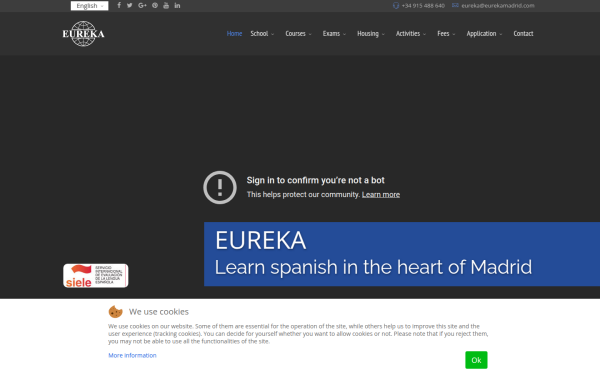This screenshot has width=600, height=375.
Task: Click the eureka@eurekamadrid.com email link
Action: (x=498, y=6)
